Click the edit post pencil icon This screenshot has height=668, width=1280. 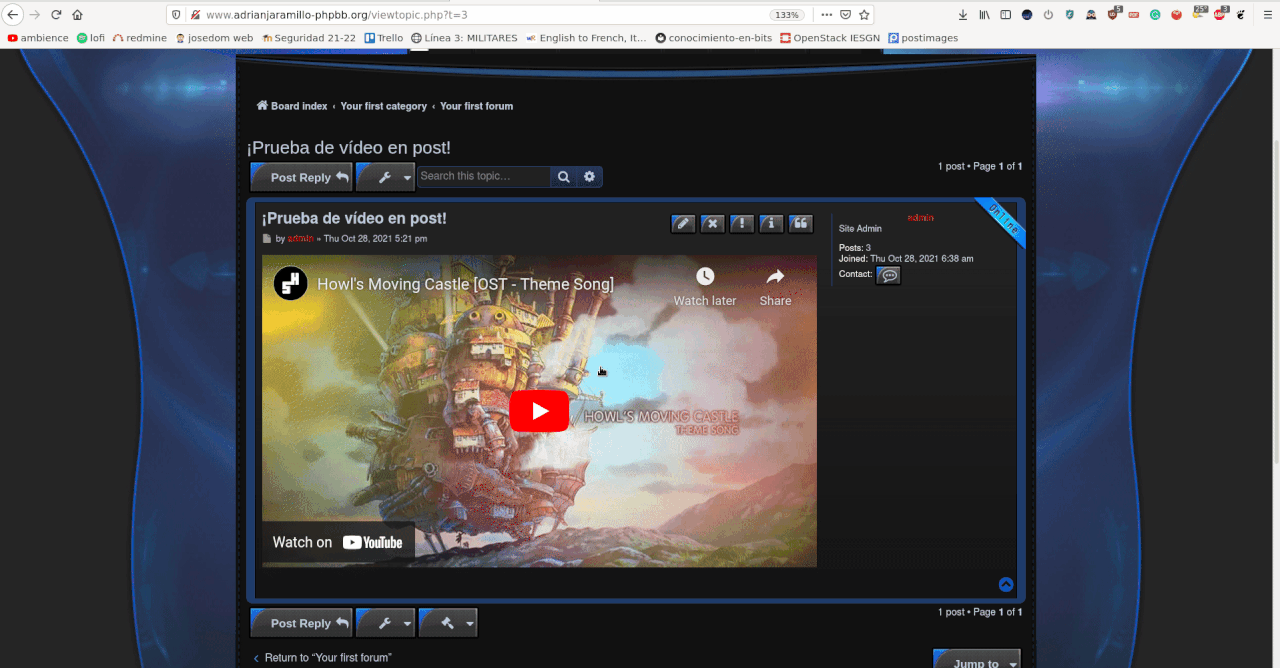683,223
